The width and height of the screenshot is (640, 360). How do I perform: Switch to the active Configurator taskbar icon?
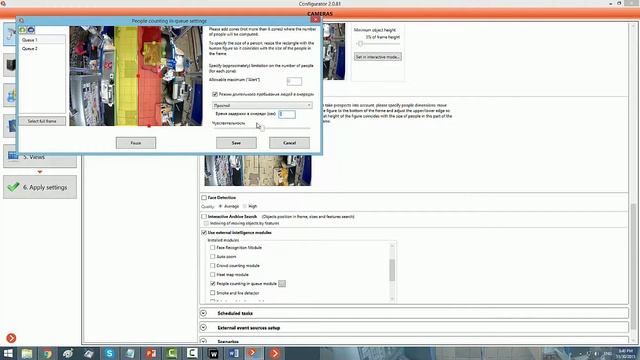254,353
